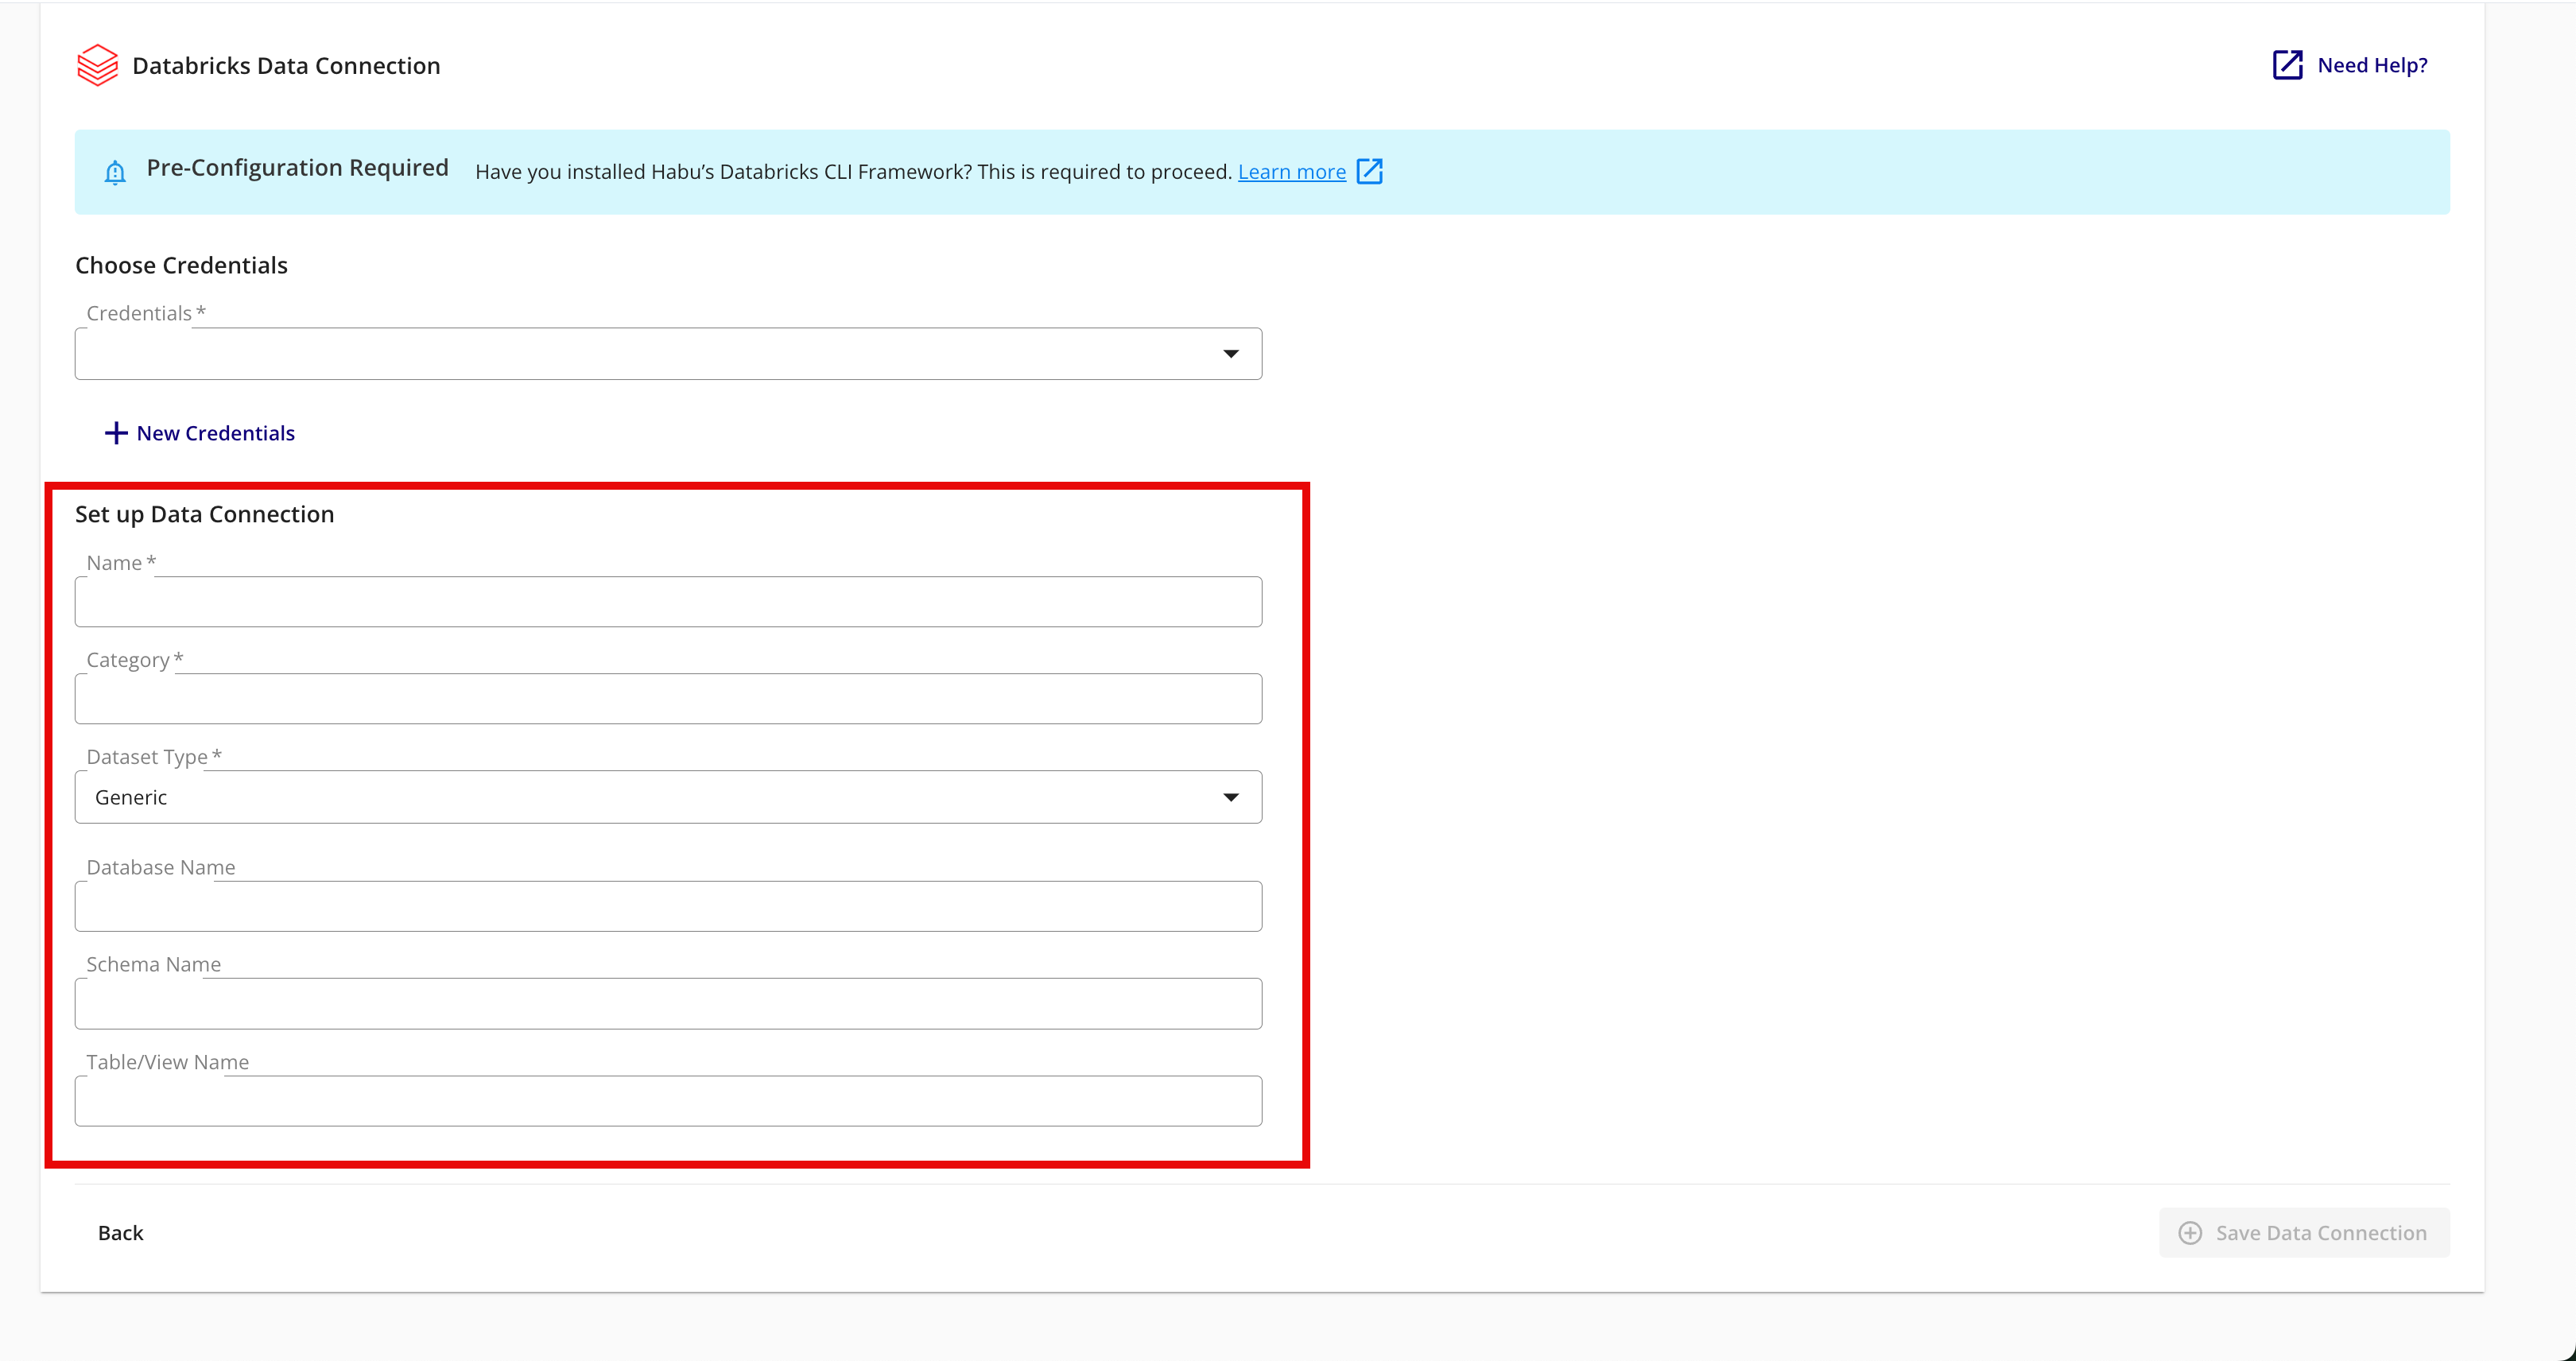Click the Need Help? link text
This screenshot has width=2576, height=1361.
pos(2372,65)
